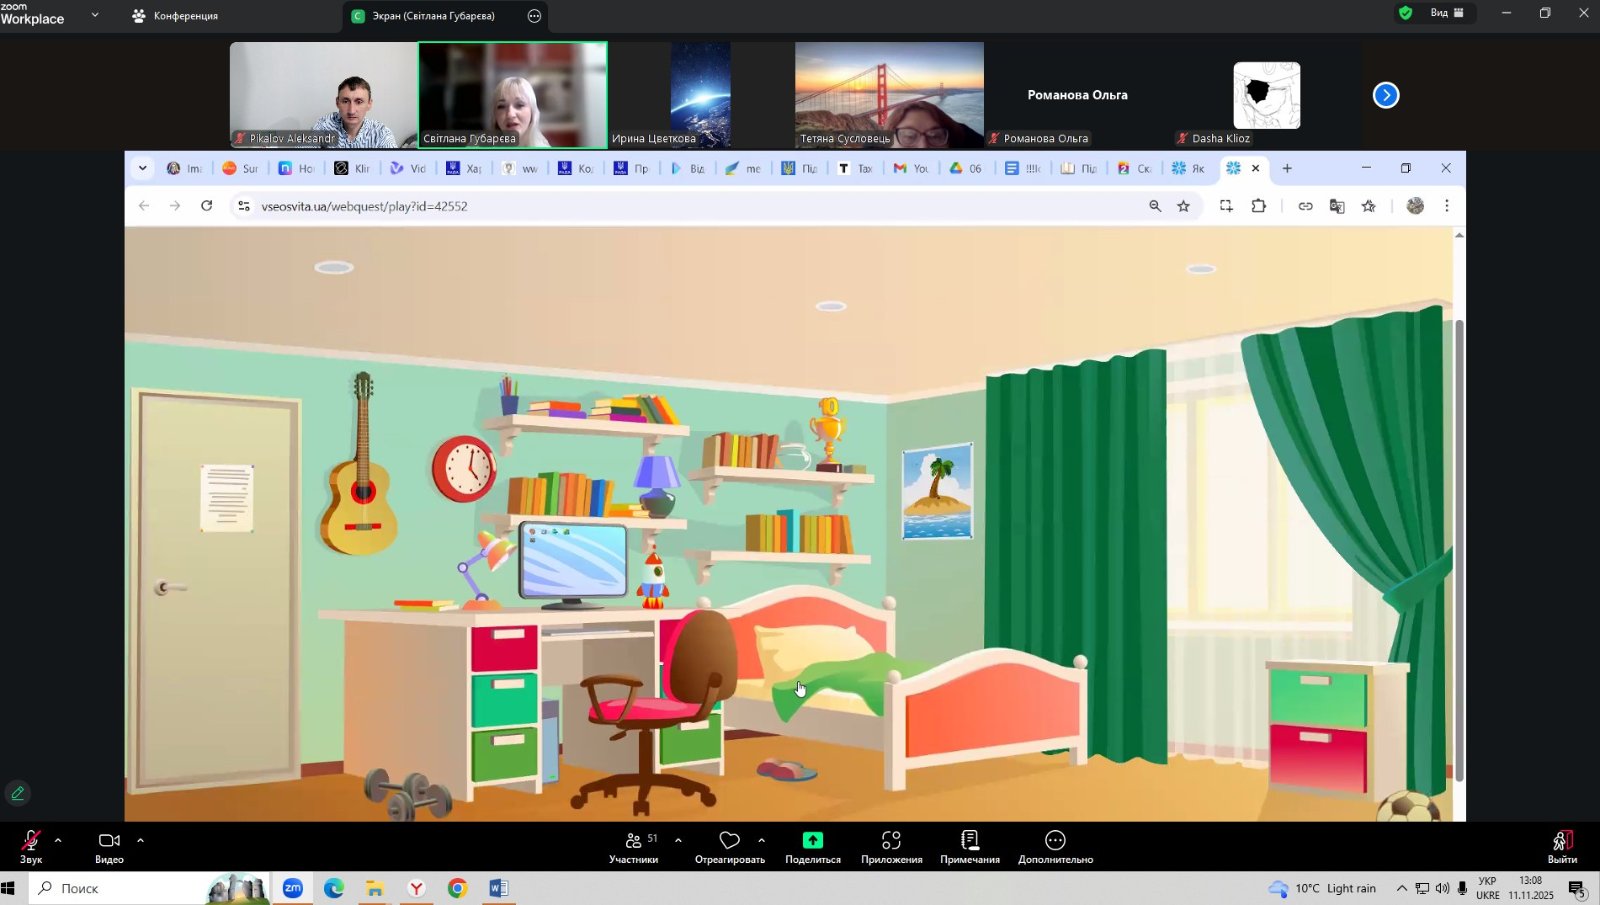Select the Конференция tab

[x=176, y=16]
